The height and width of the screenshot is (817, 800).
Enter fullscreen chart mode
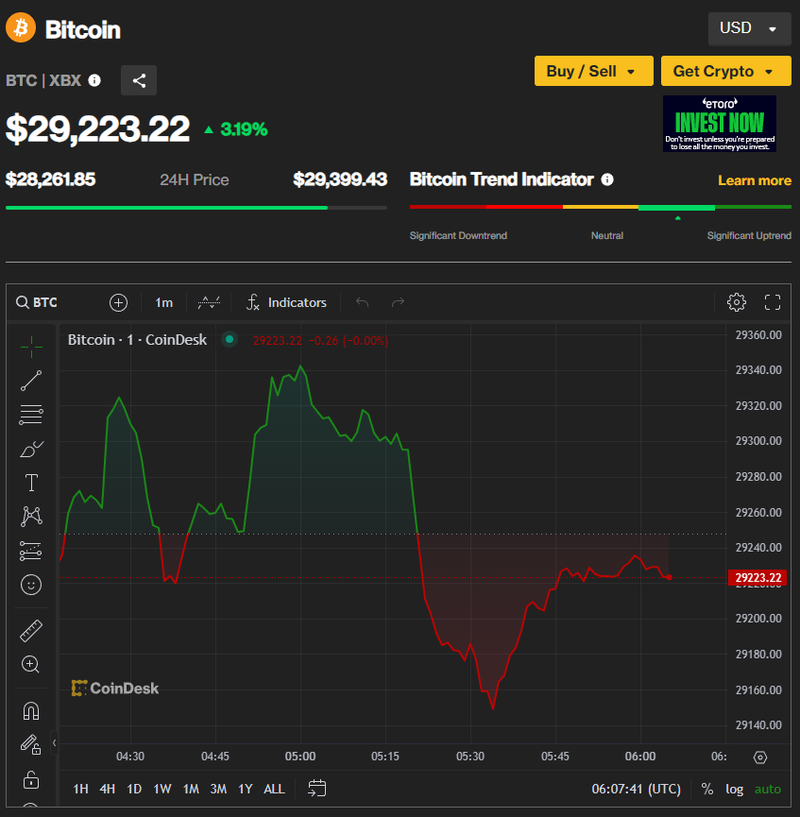click(x=772, y=302)
